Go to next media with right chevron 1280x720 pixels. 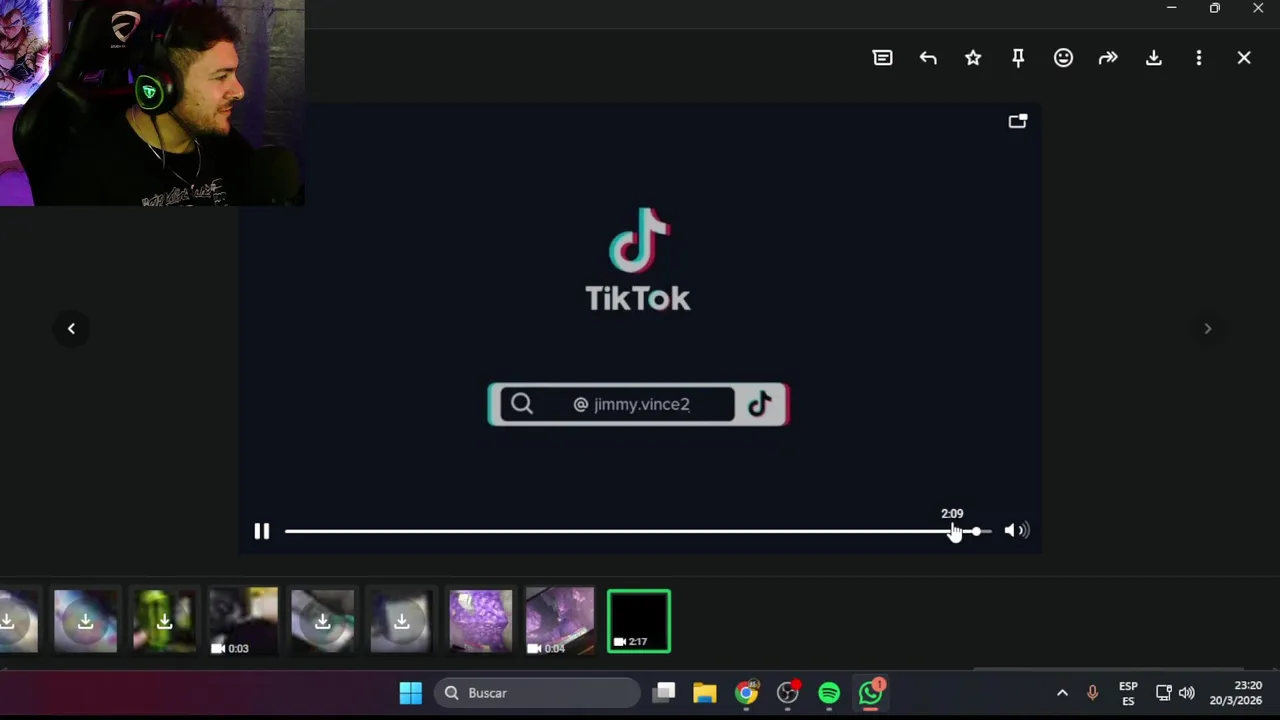tap(1207, 328)
